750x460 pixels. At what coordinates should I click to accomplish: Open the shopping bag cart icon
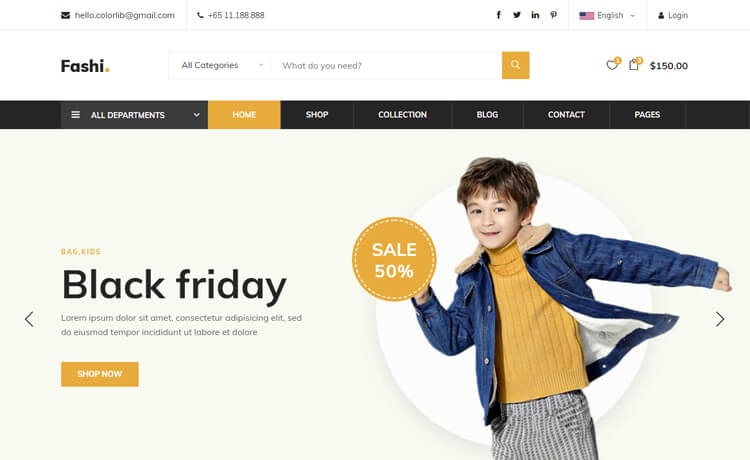(x=635, y=65)
